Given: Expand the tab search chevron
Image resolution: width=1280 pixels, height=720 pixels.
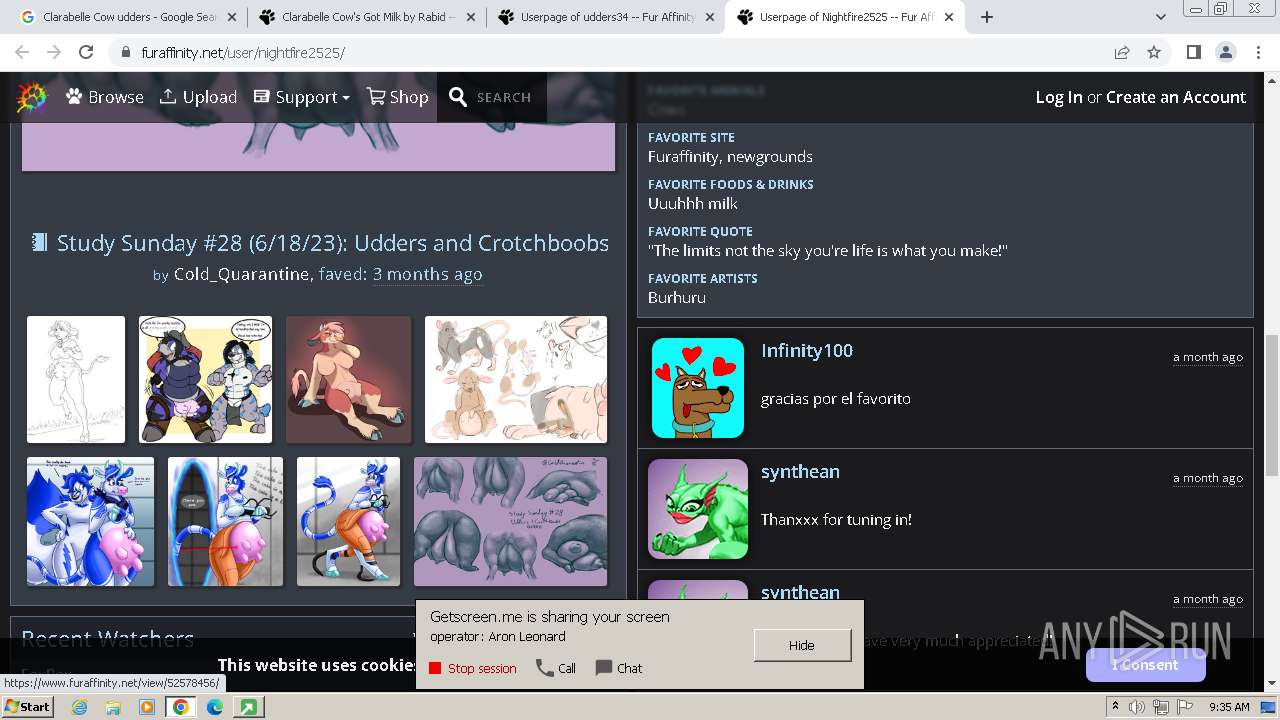Looking at the screenshot, I should tap(1160, 17).
